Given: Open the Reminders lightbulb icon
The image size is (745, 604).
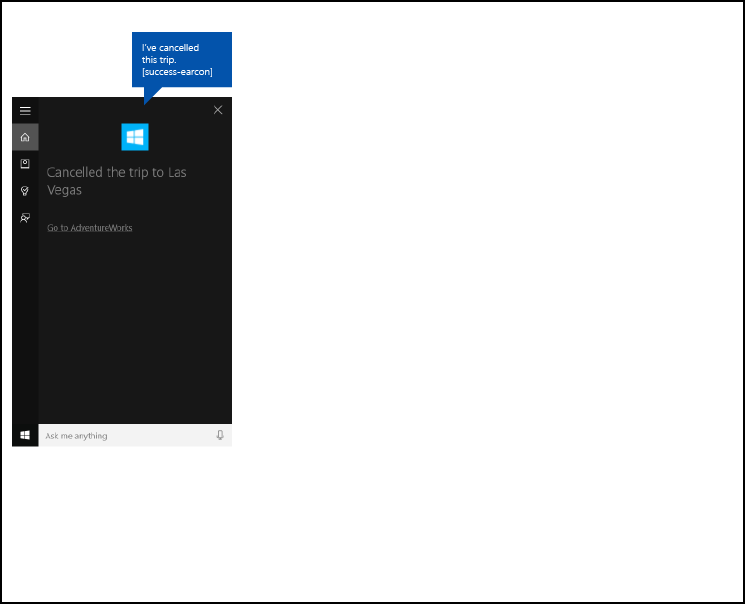Looking at the screenshot, I should (x=25, y=191).
